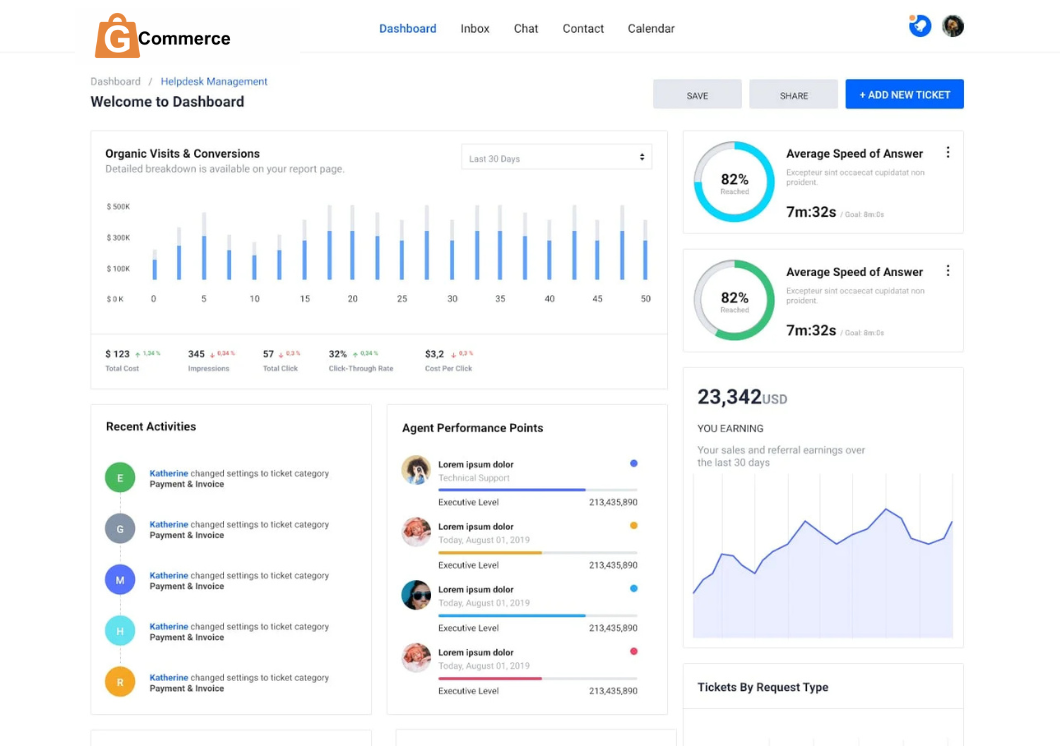Click the Save button
This screenshot has width=1060, height=750.
pyautogui.click(x=697, y=95)
